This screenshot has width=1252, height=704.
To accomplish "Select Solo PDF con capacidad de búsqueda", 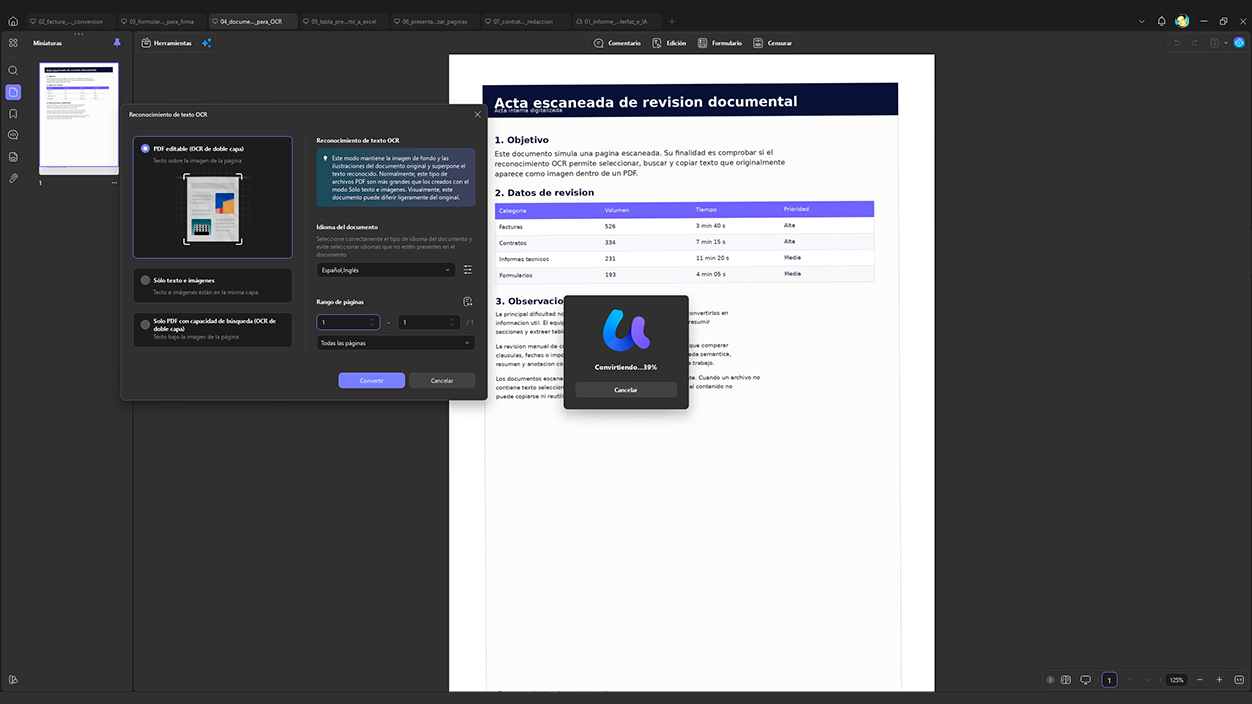I will (x=213, y=330).
